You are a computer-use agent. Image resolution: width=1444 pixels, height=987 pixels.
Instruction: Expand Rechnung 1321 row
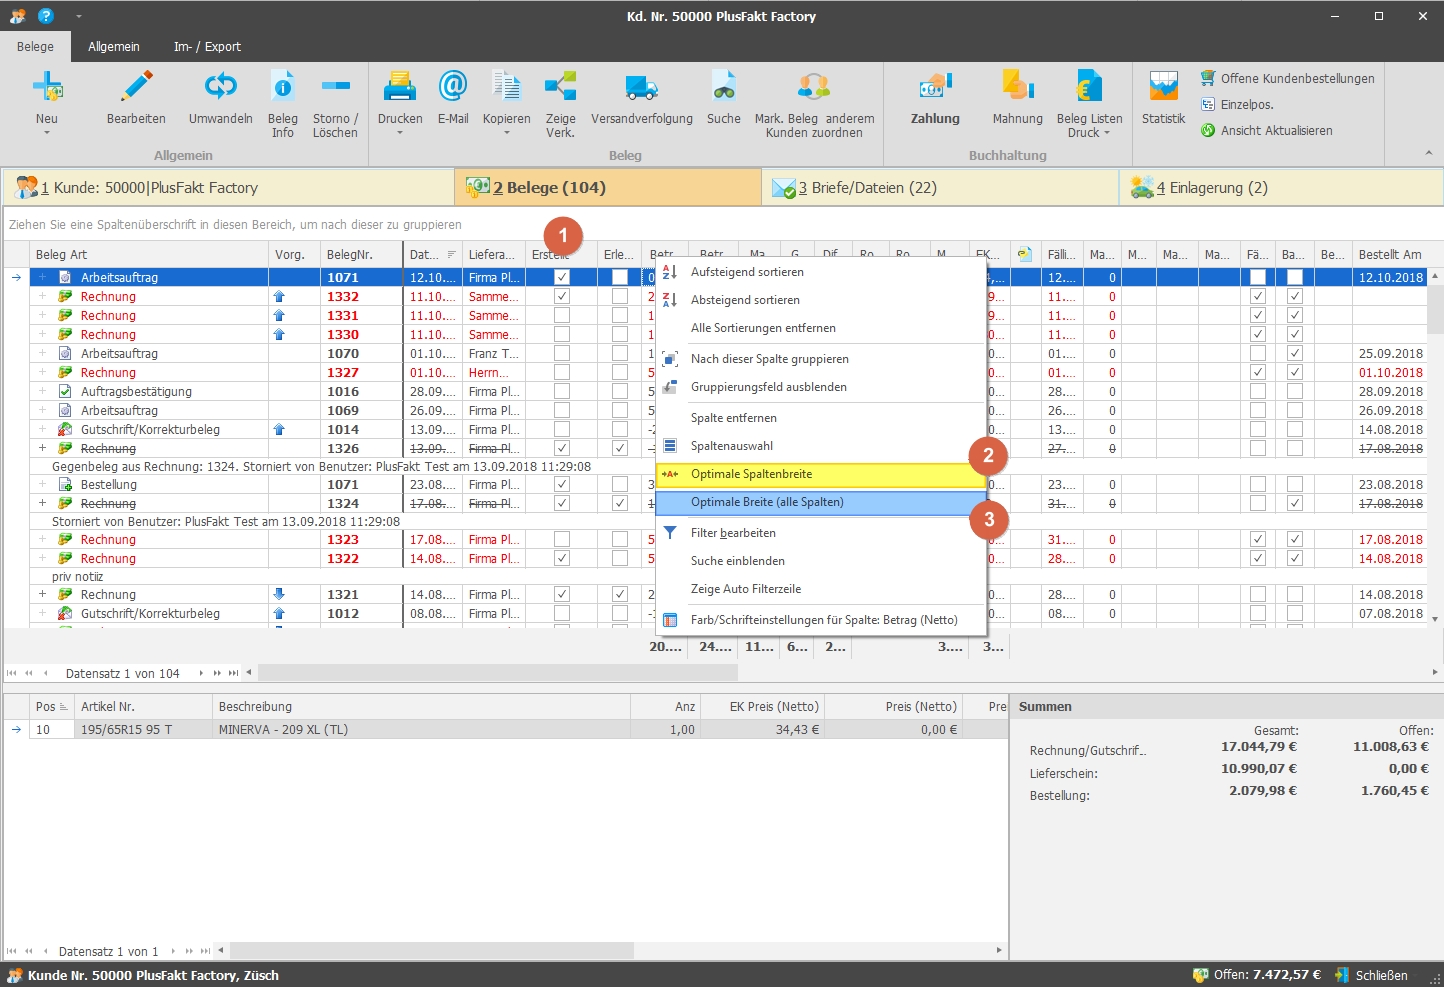[x=42, y=594]
